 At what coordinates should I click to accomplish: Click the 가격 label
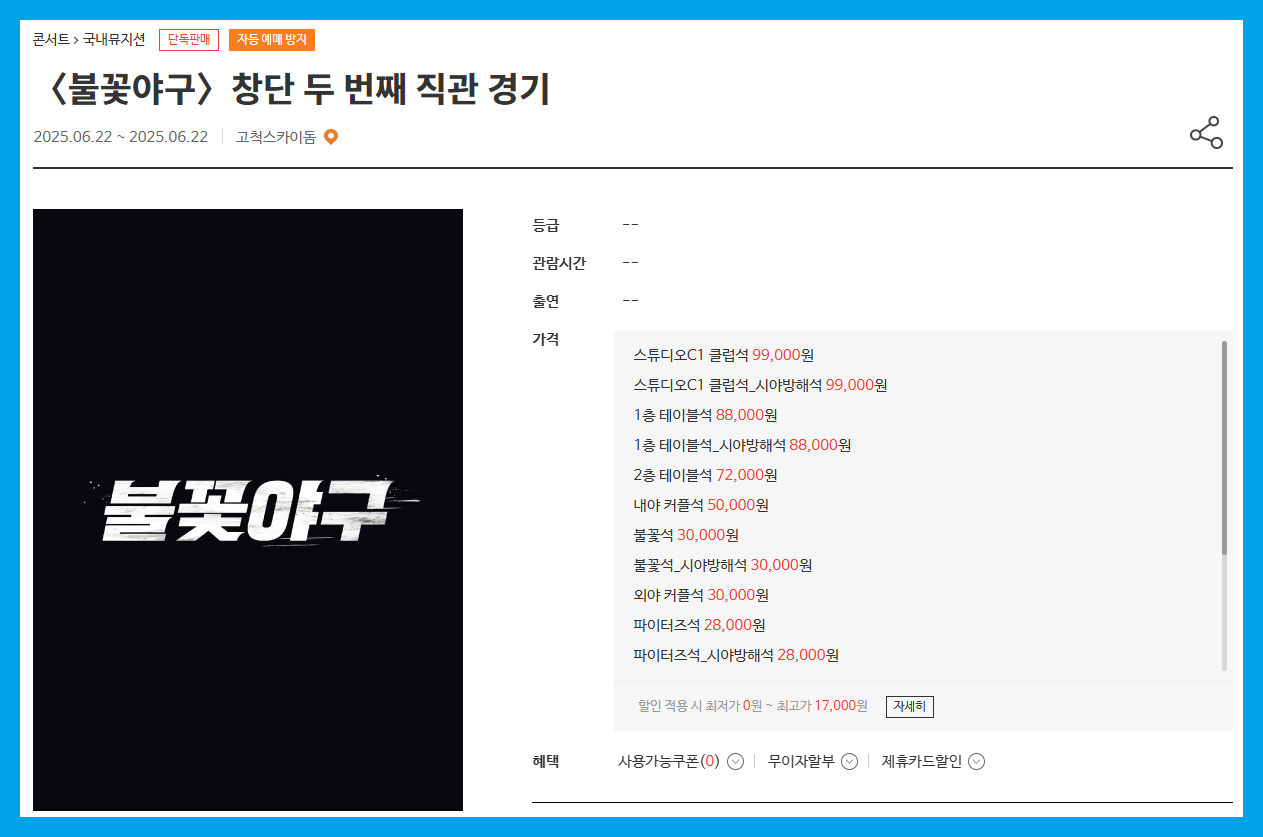pos(546,339)
